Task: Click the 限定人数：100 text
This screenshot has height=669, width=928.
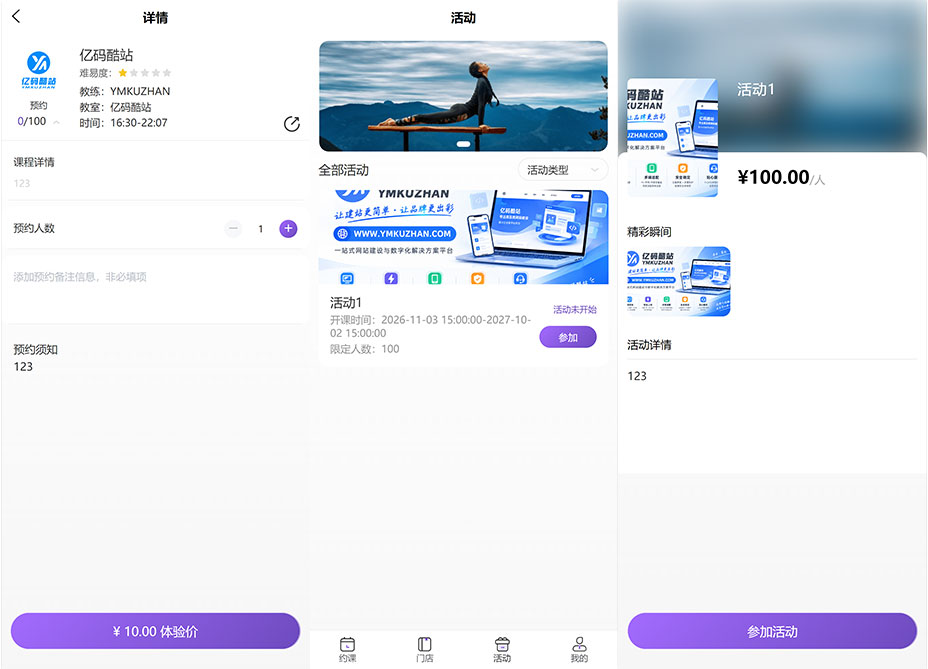Action: pyautogui.click(x=365, y=349)
